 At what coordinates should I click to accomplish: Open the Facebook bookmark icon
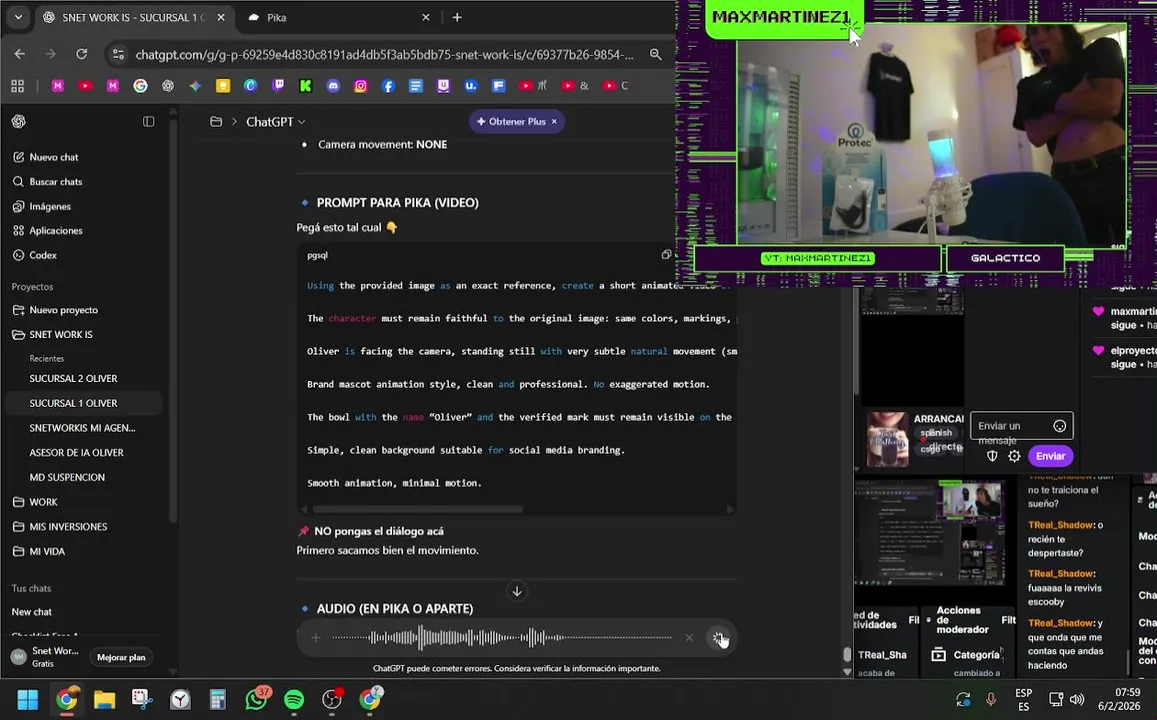coord(388,86)
